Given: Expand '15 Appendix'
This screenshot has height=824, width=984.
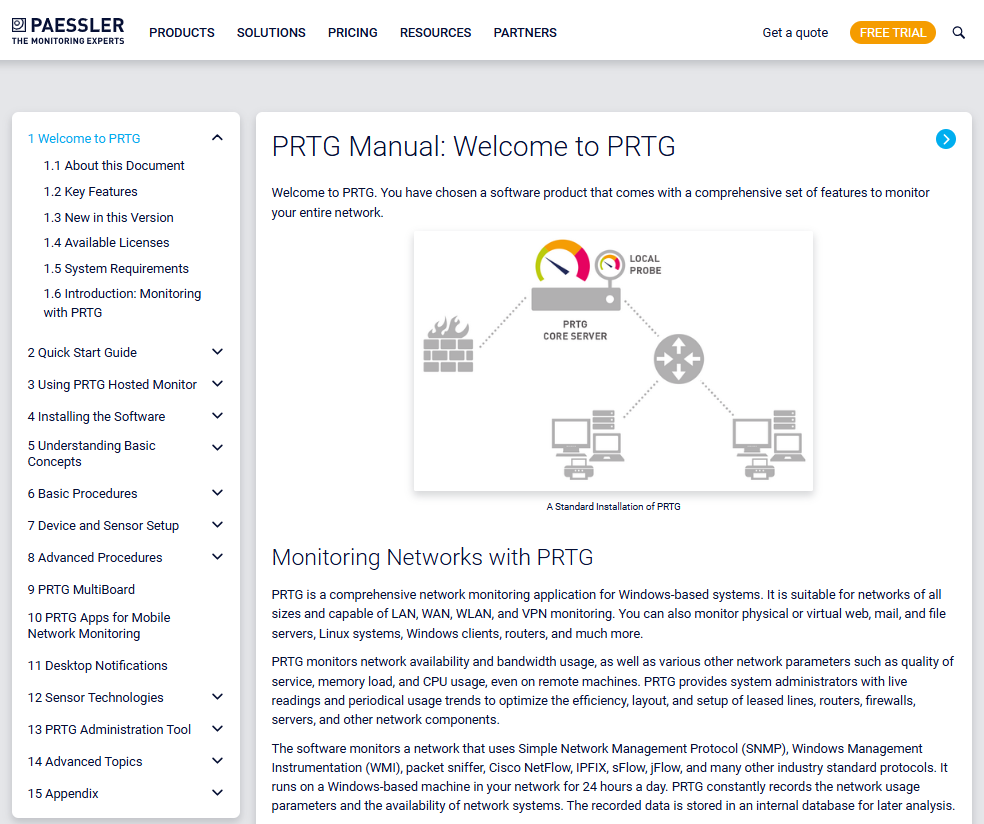Looking at the screenshot, I should [x=217, y=793].
